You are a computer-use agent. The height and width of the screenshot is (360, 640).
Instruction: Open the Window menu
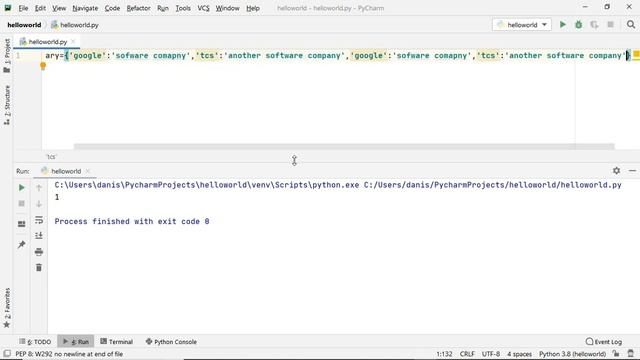tap(227, 8)
